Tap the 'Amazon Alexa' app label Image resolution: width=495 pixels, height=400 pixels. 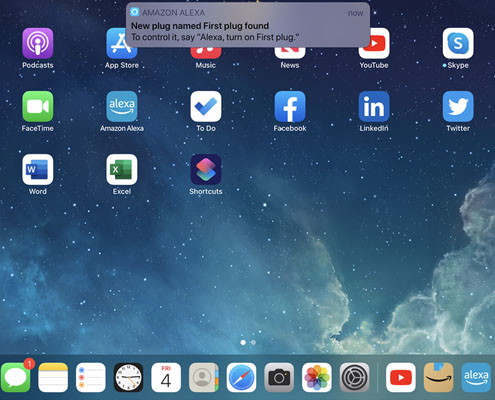pos(122,128)
